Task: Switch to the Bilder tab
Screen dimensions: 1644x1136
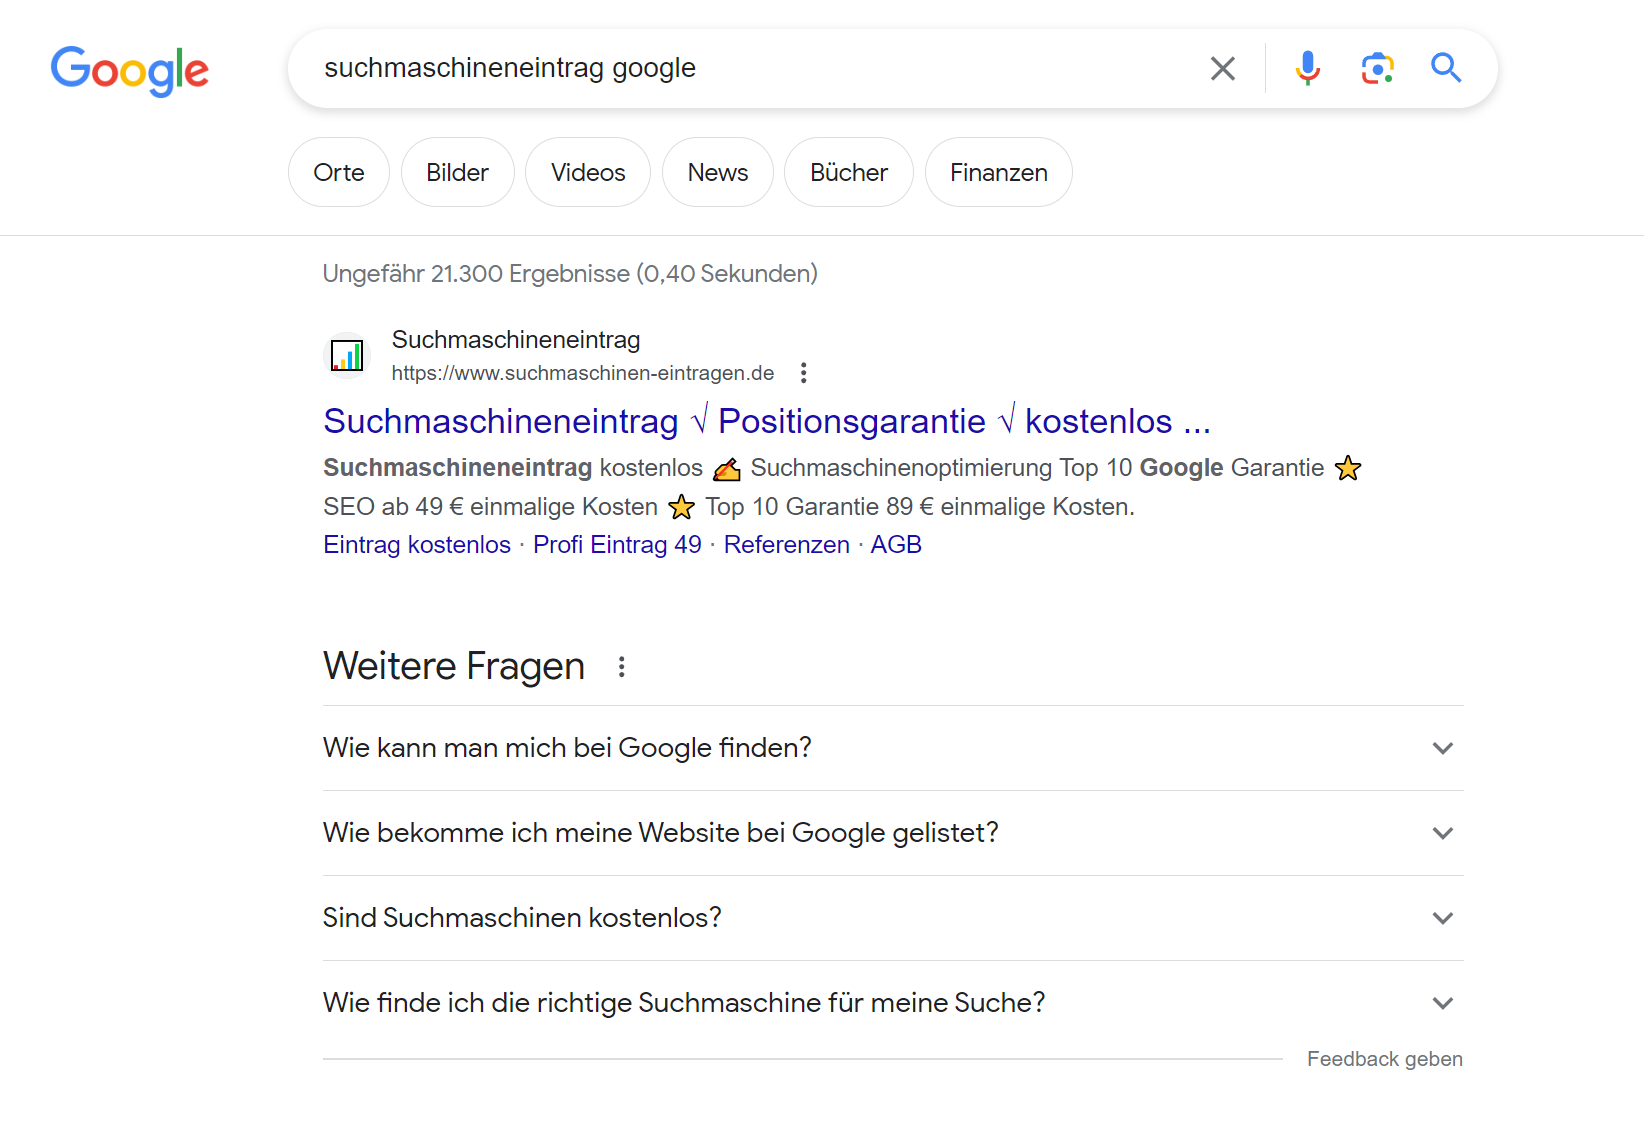Action: [x=457, y=173]
